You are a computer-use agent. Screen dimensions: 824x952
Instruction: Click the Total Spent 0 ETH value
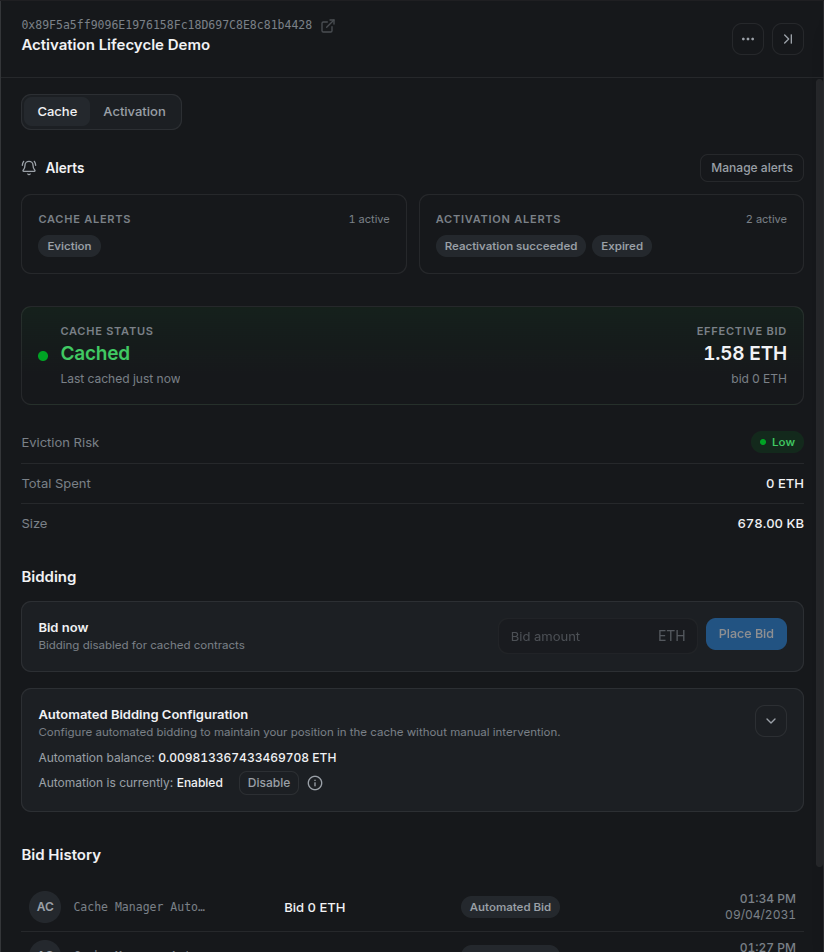(x=785, y=483)
